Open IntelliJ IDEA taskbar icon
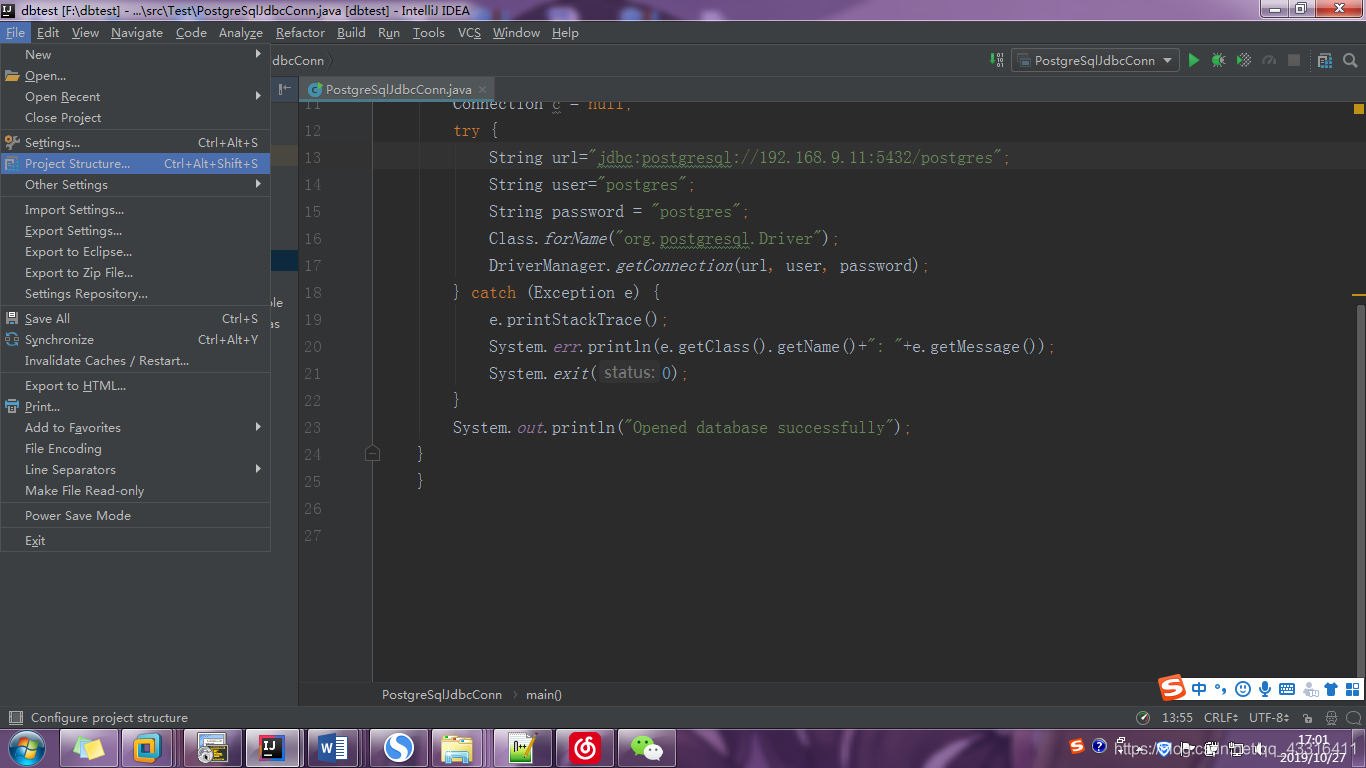Screen dimensions: 1366x768 [273, 748]
